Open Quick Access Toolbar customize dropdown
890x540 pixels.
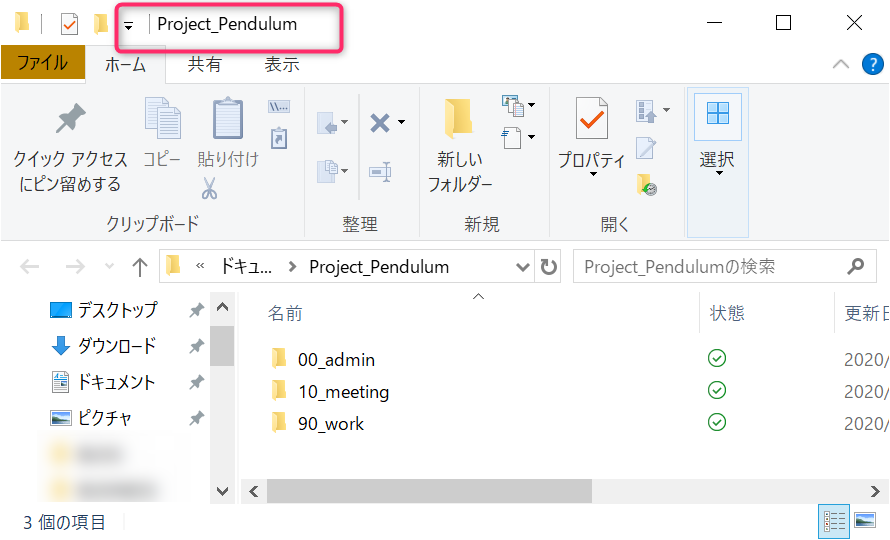pyautogui.click(x=128, y=25)
